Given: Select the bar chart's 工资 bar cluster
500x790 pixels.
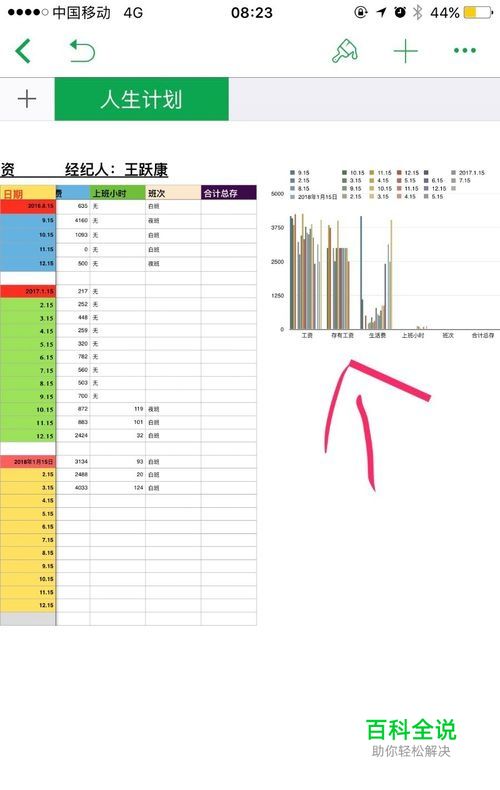Looking at the screenshot, I should click(305, 272).
